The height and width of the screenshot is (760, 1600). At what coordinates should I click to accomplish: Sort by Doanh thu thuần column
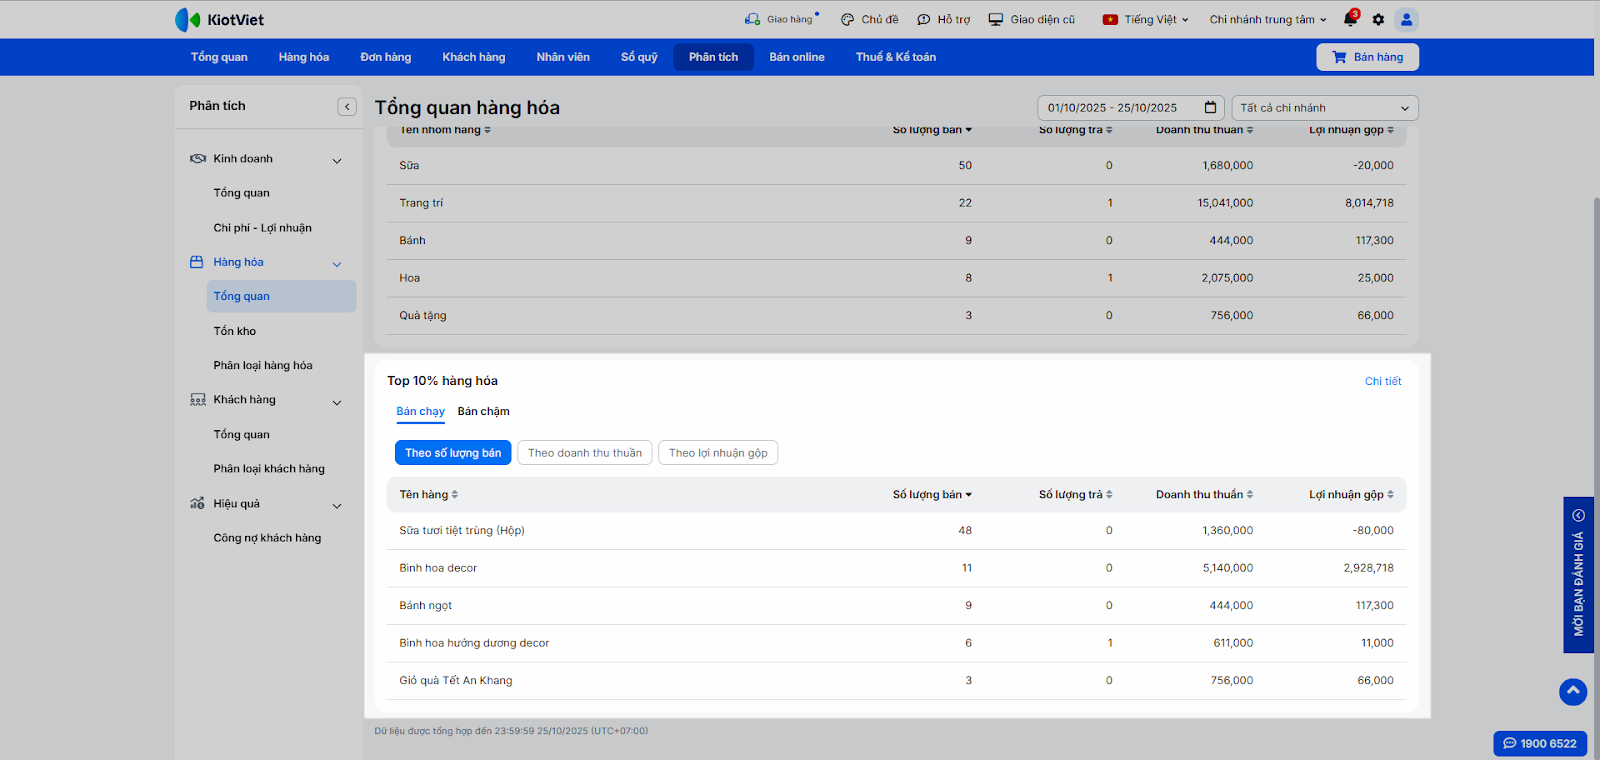point(1204,494)
